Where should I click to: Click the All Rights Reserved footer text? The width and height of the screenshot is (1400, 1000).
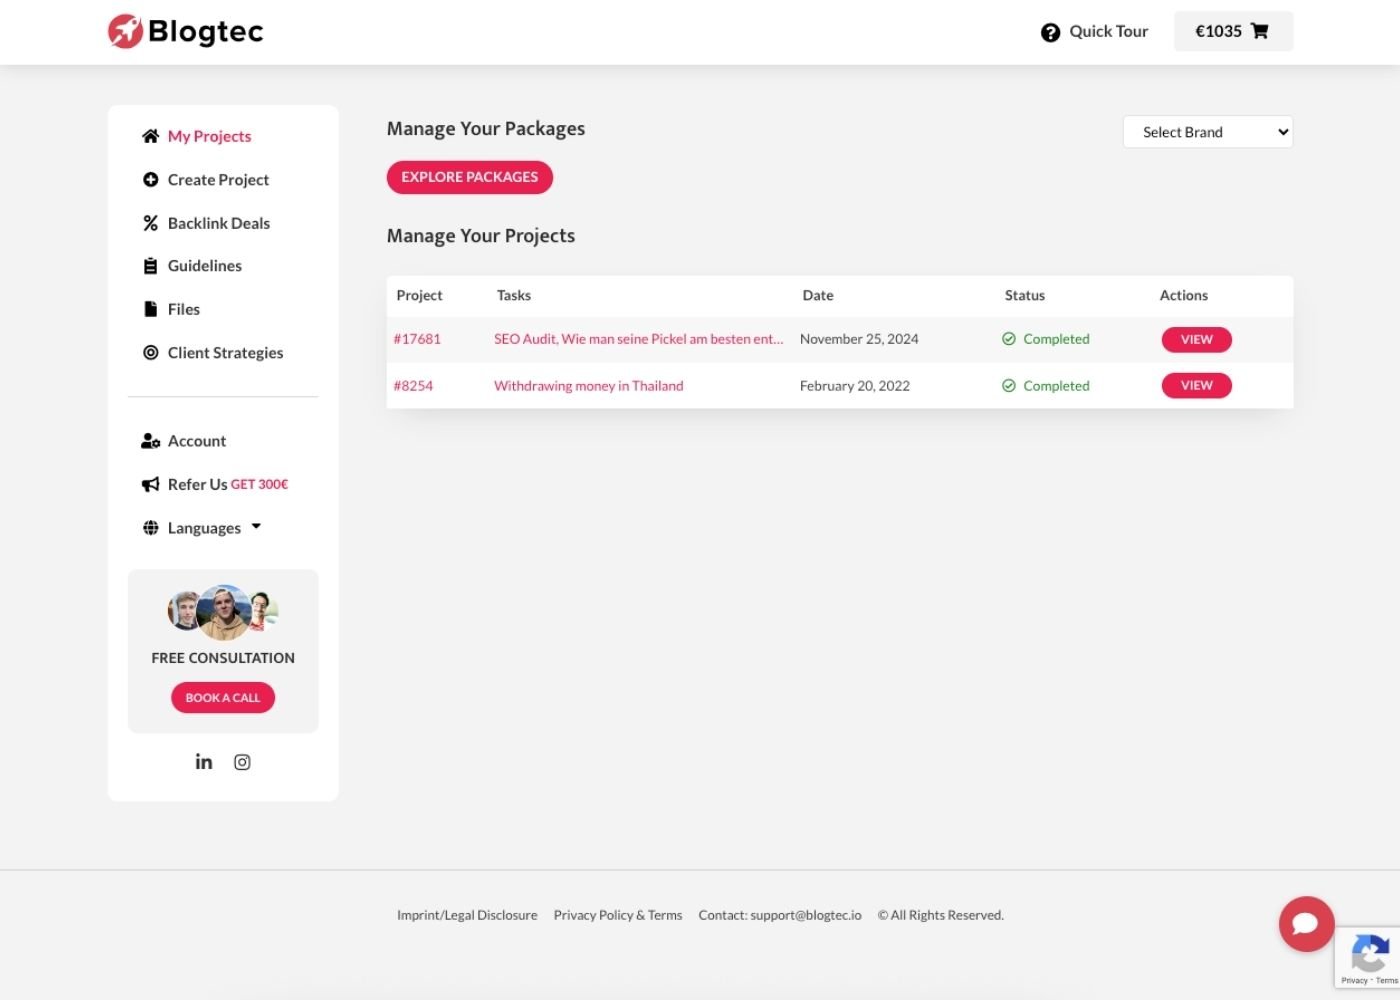tap(941, 915)
